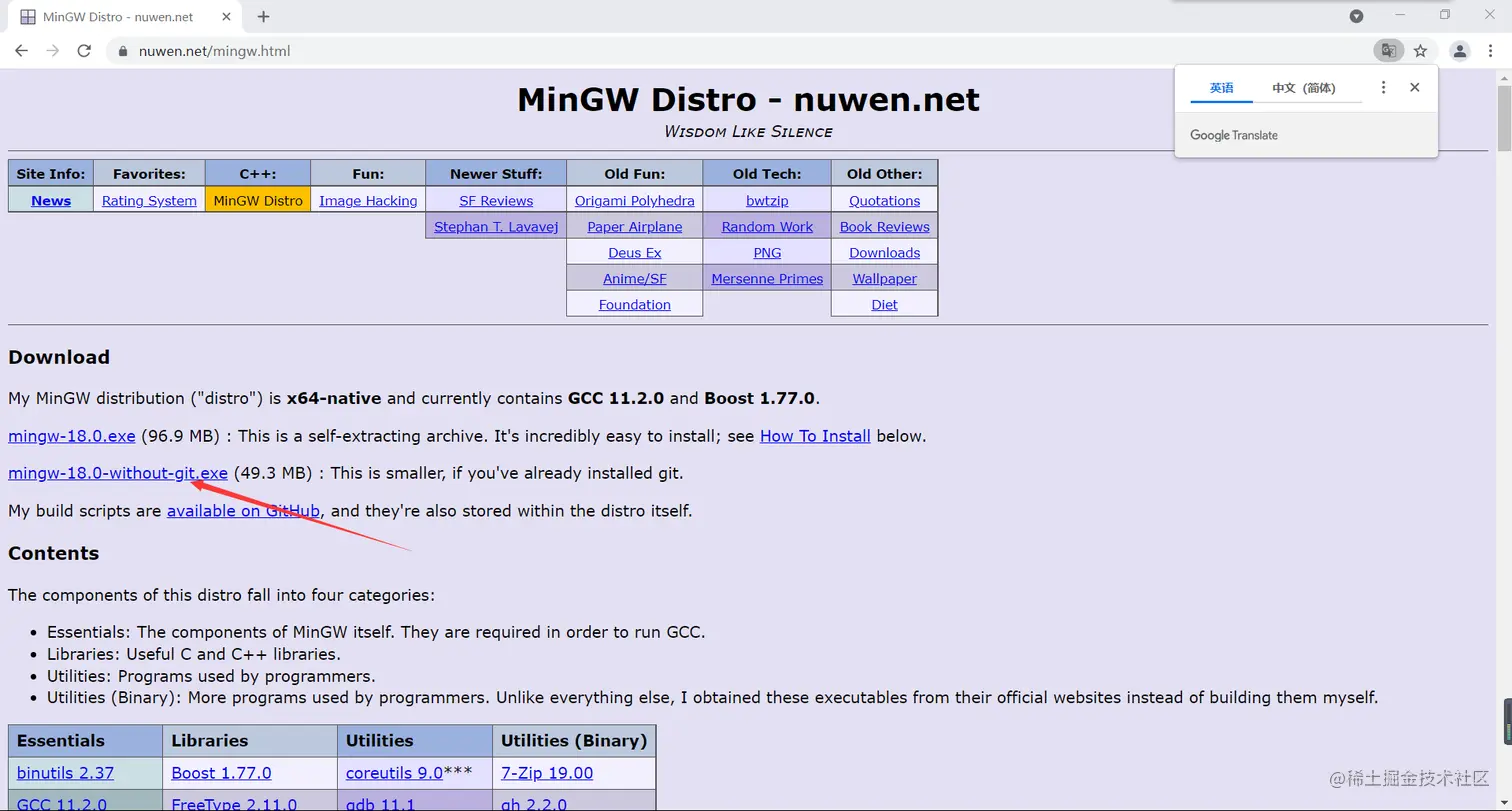Open the binutils 2.37 link
Image resolution: width=1512 pixels, height=811 pixels.
65,773
